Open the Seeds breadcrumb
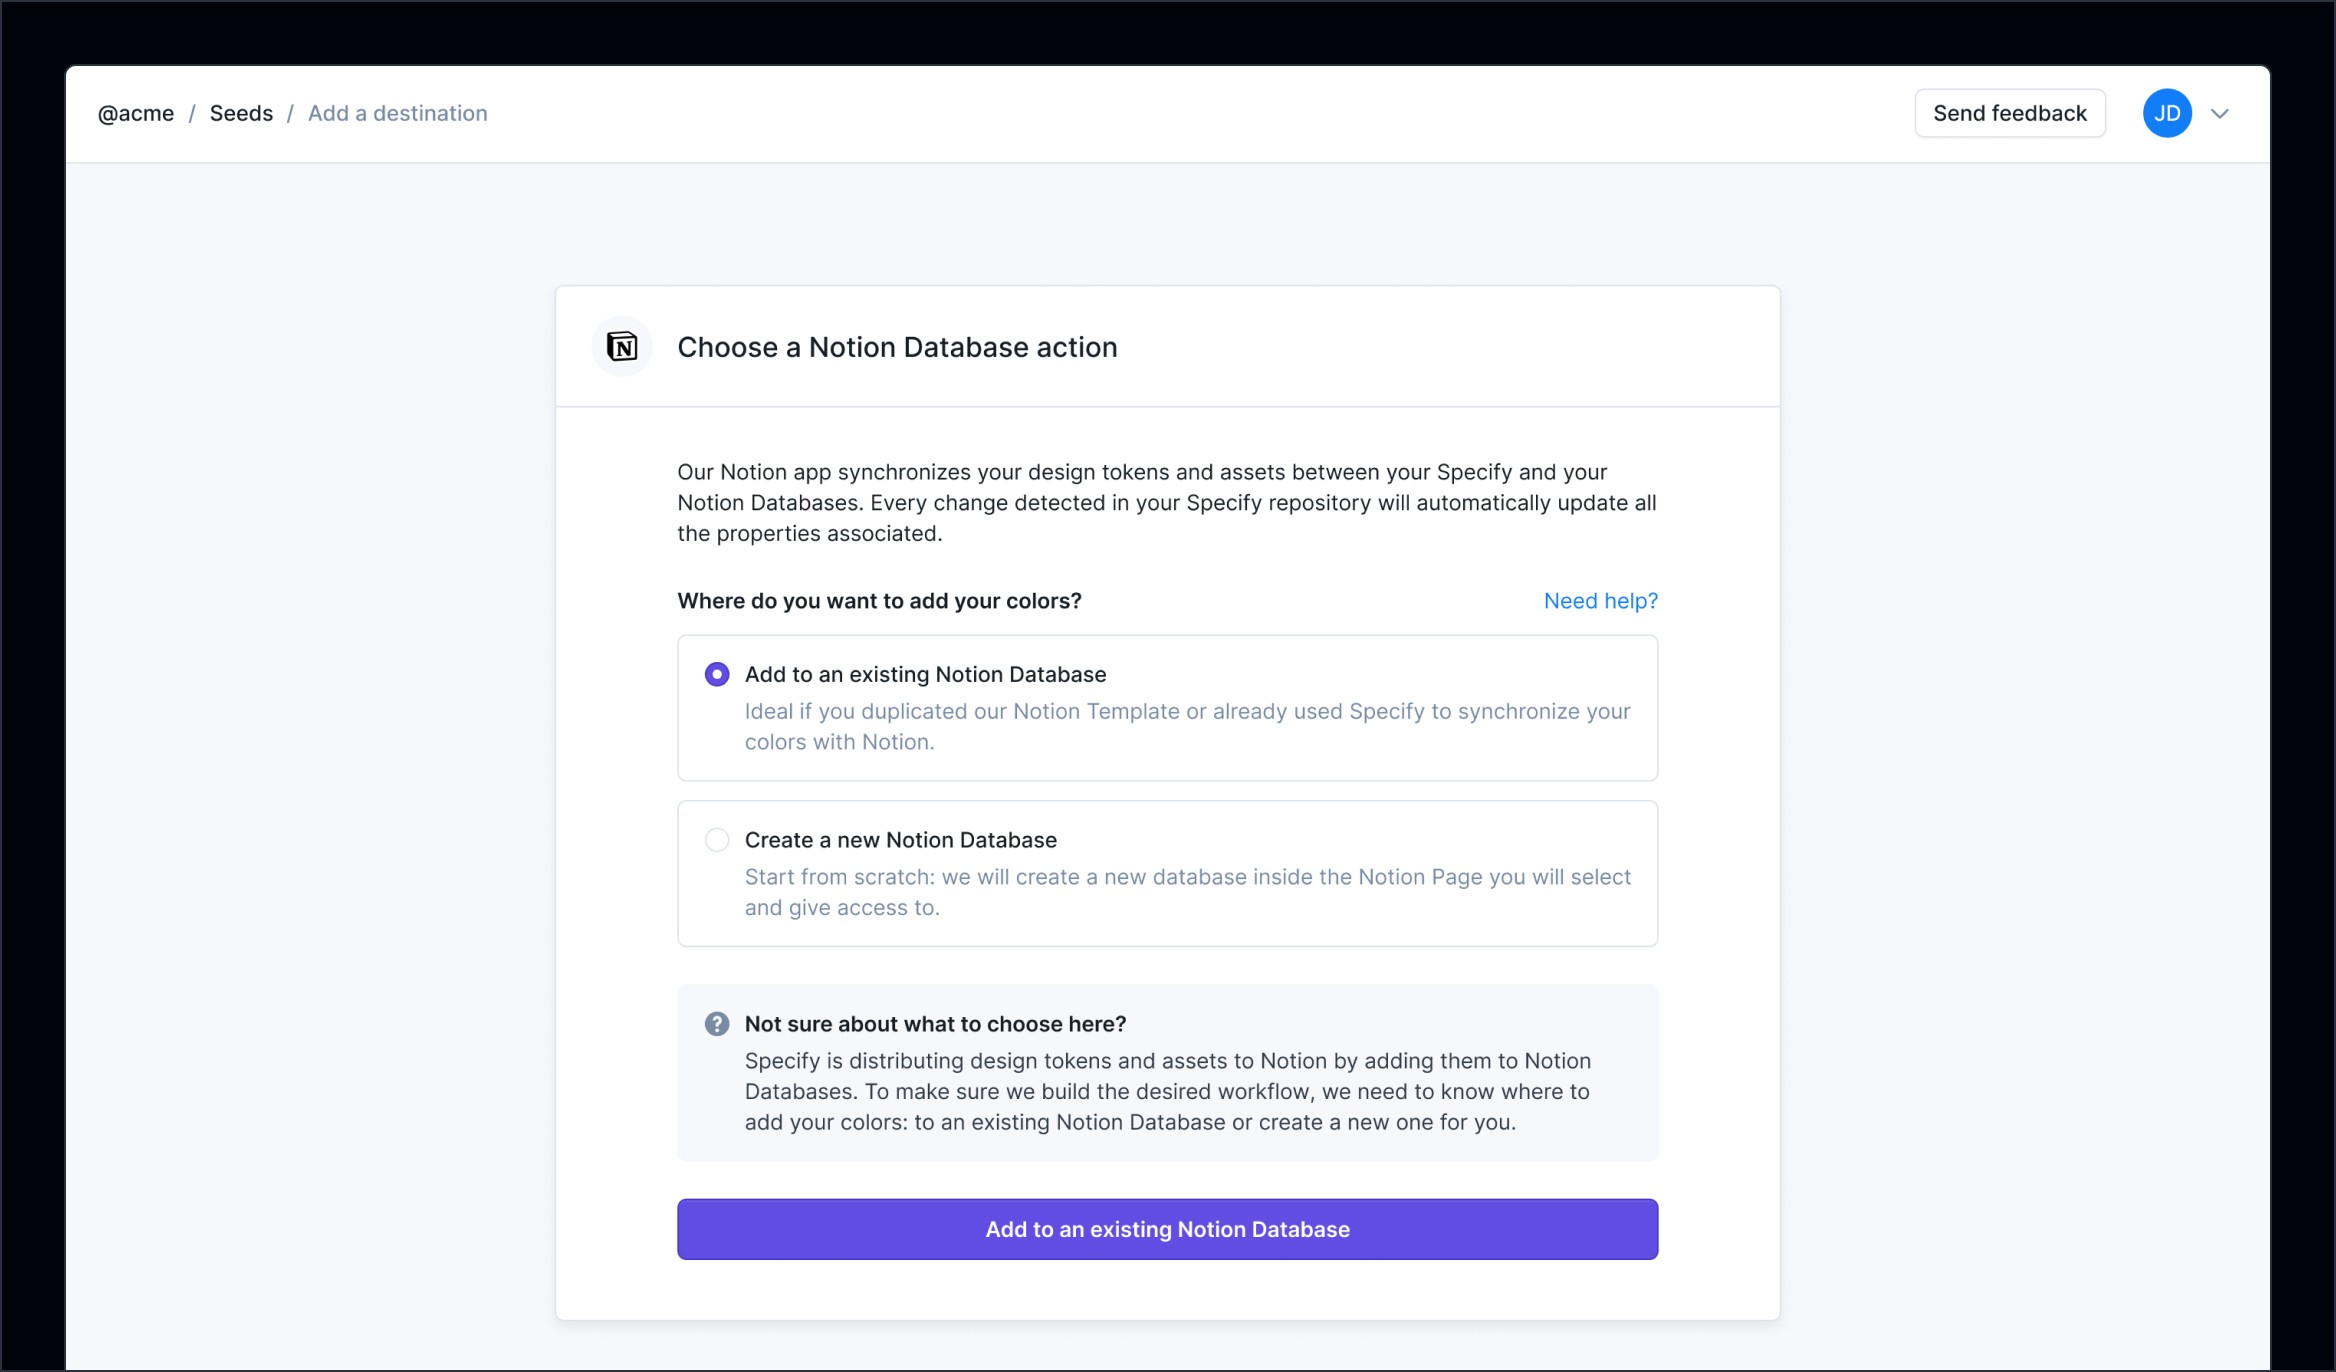Image resolution: width=2336 pixels, height=1372 pixels. 241,113
